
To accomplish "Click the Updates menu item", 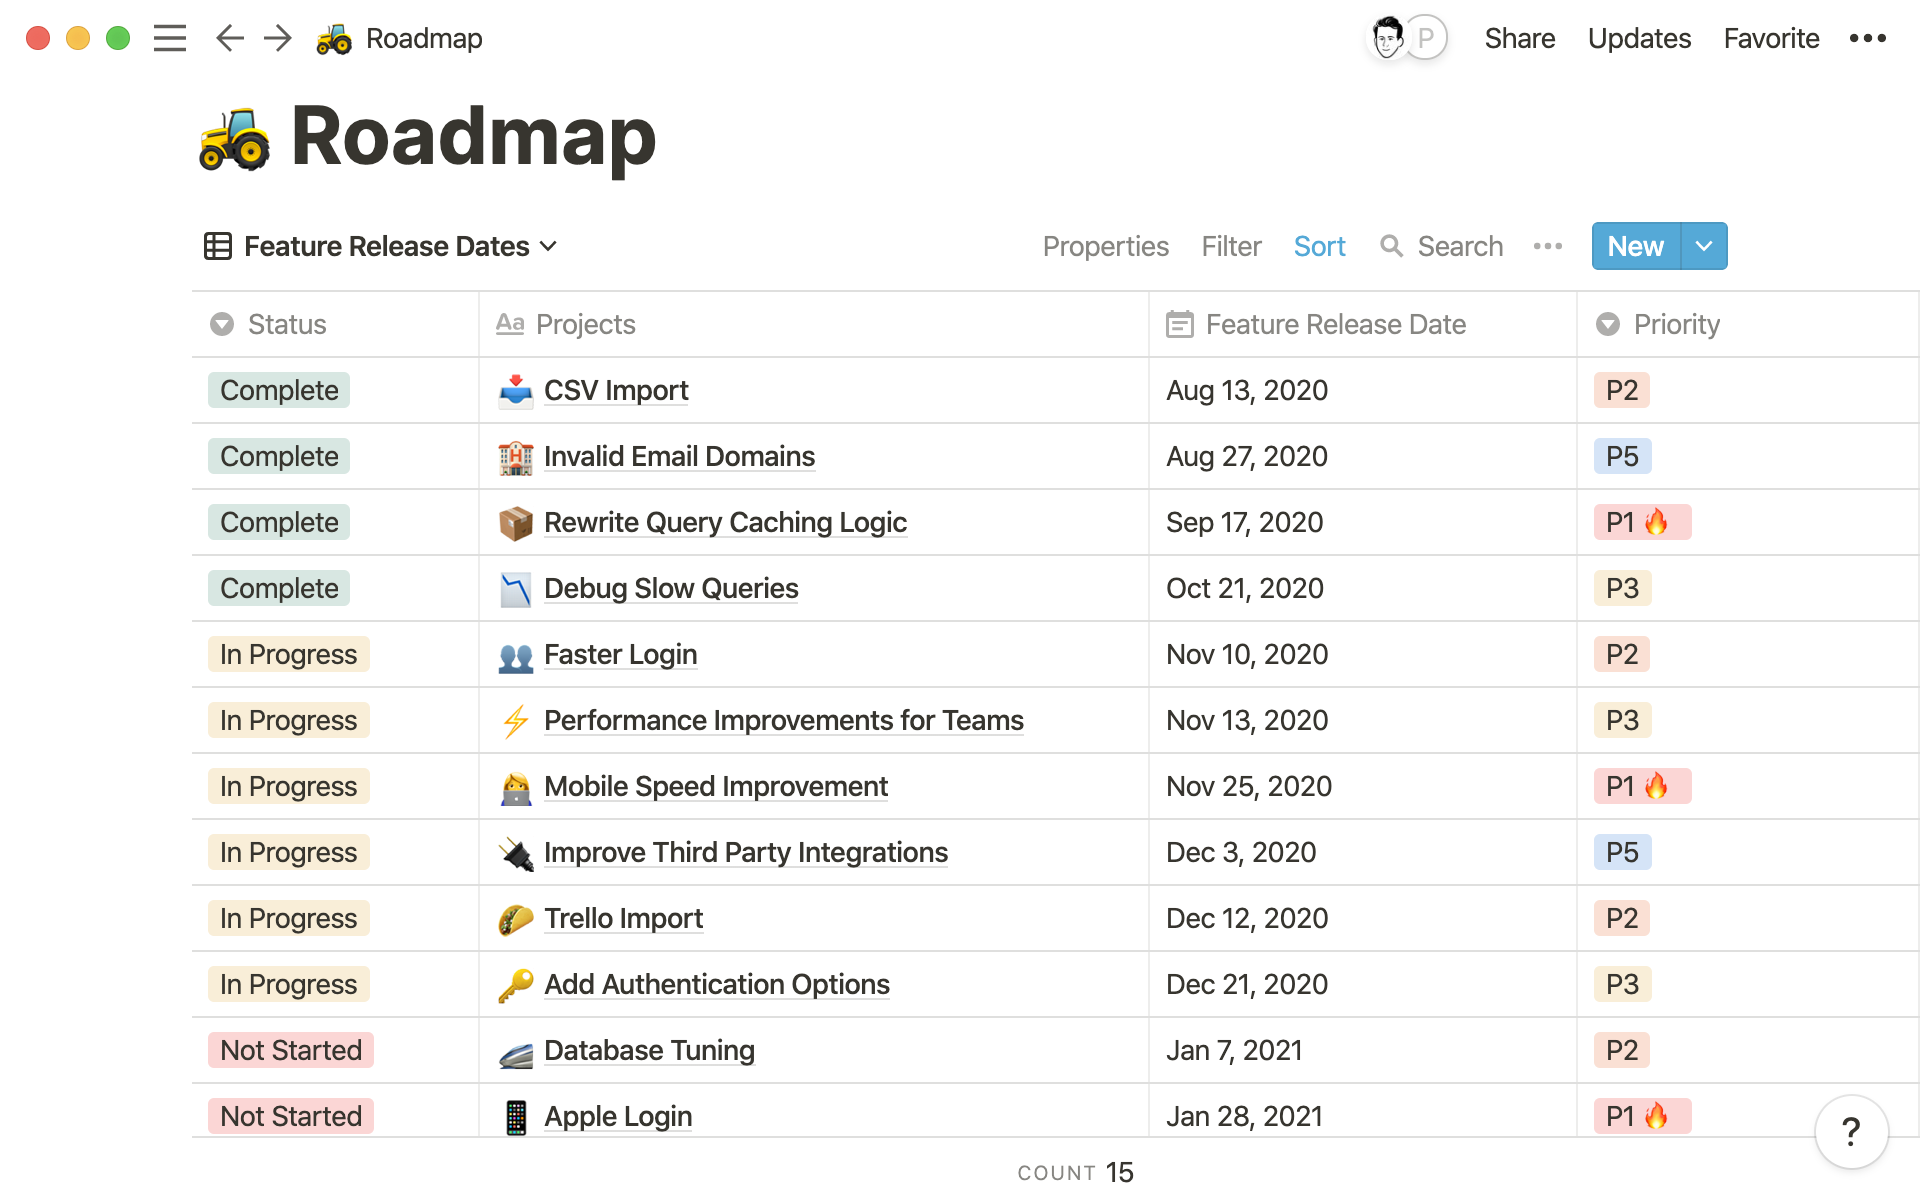I will [x=1639, y=39].
